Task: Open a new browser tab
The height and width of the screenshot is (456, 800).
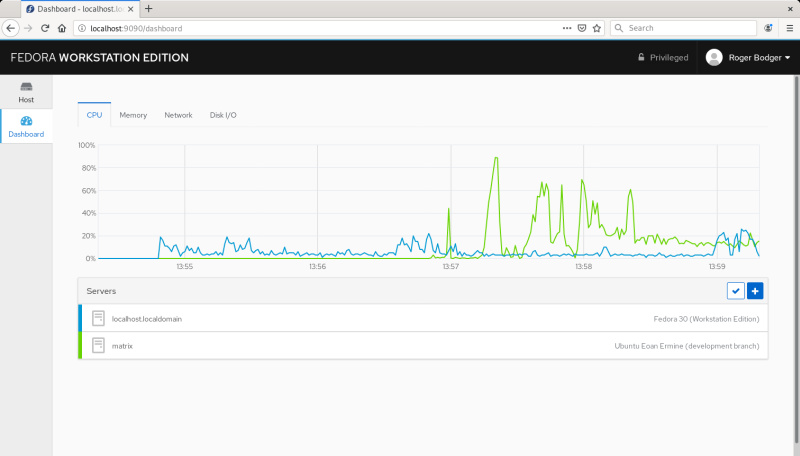Action: click(x=149, y=8)
